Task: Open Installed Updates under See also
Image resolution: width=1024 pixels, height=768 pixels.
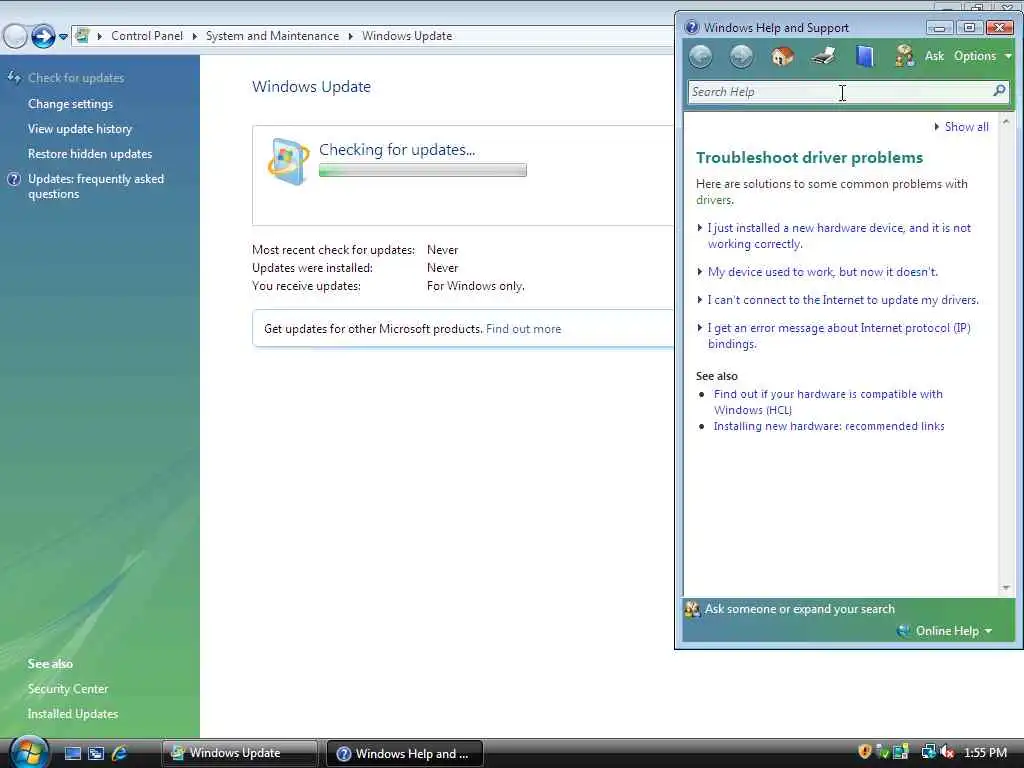Action: [x=72, y=714]
